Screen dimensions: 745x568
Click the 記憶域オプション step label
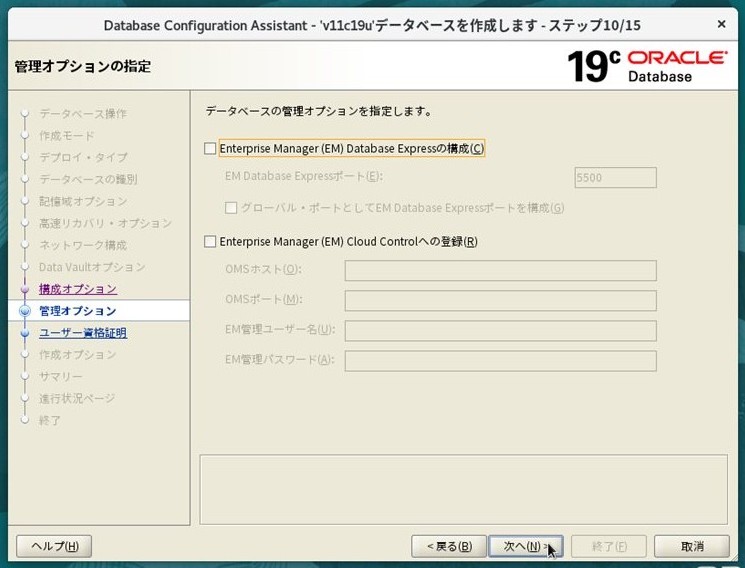(83, 201)
